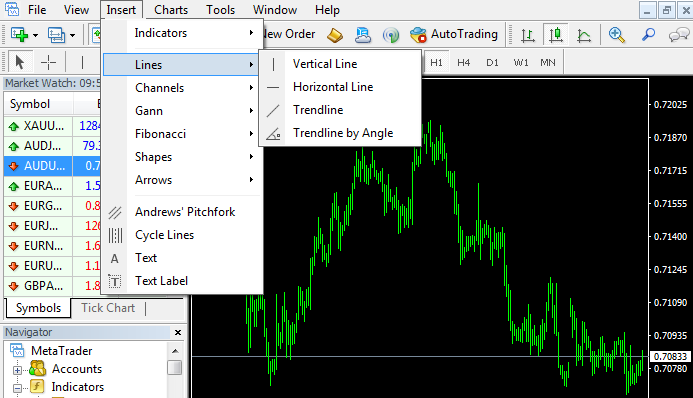Select the arrow cursor tool
The height and width of the screenshot is (398, 693).
(x=19, y=62)
